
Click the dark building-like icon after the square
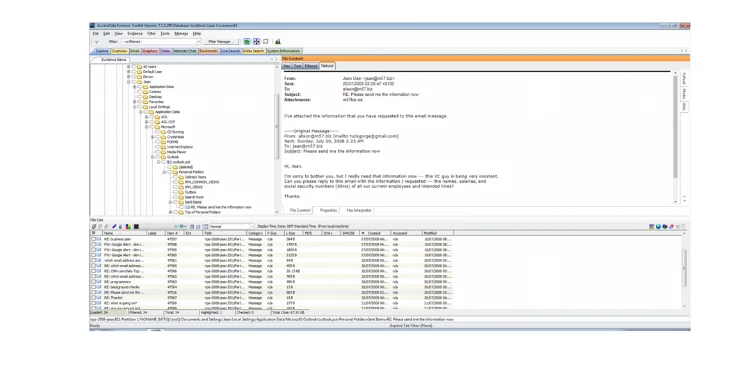(278, 42)
